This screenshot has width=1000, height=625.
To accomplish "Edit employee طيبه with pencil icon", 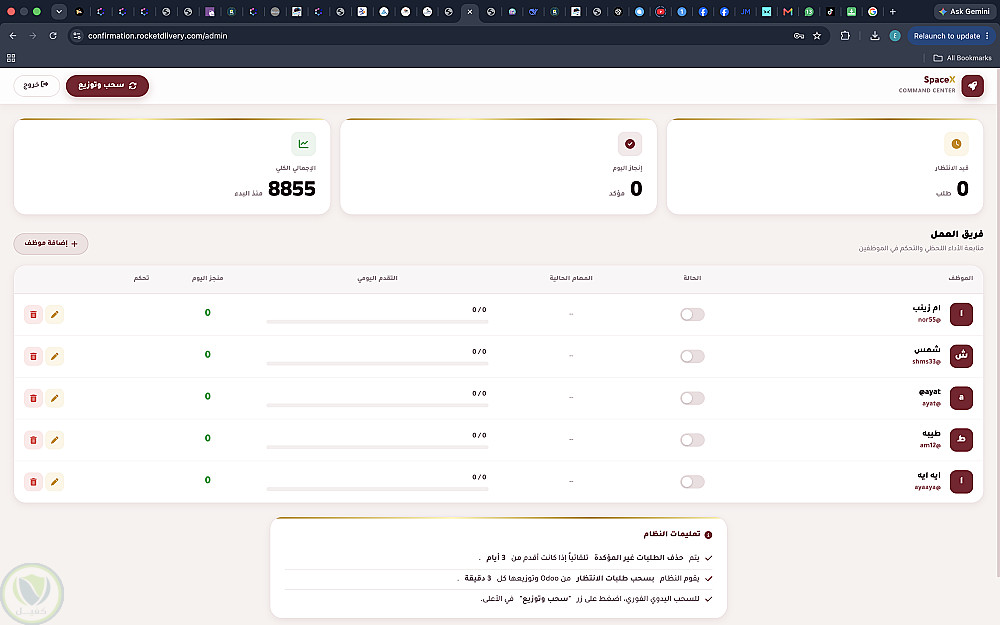I will 54,440.
